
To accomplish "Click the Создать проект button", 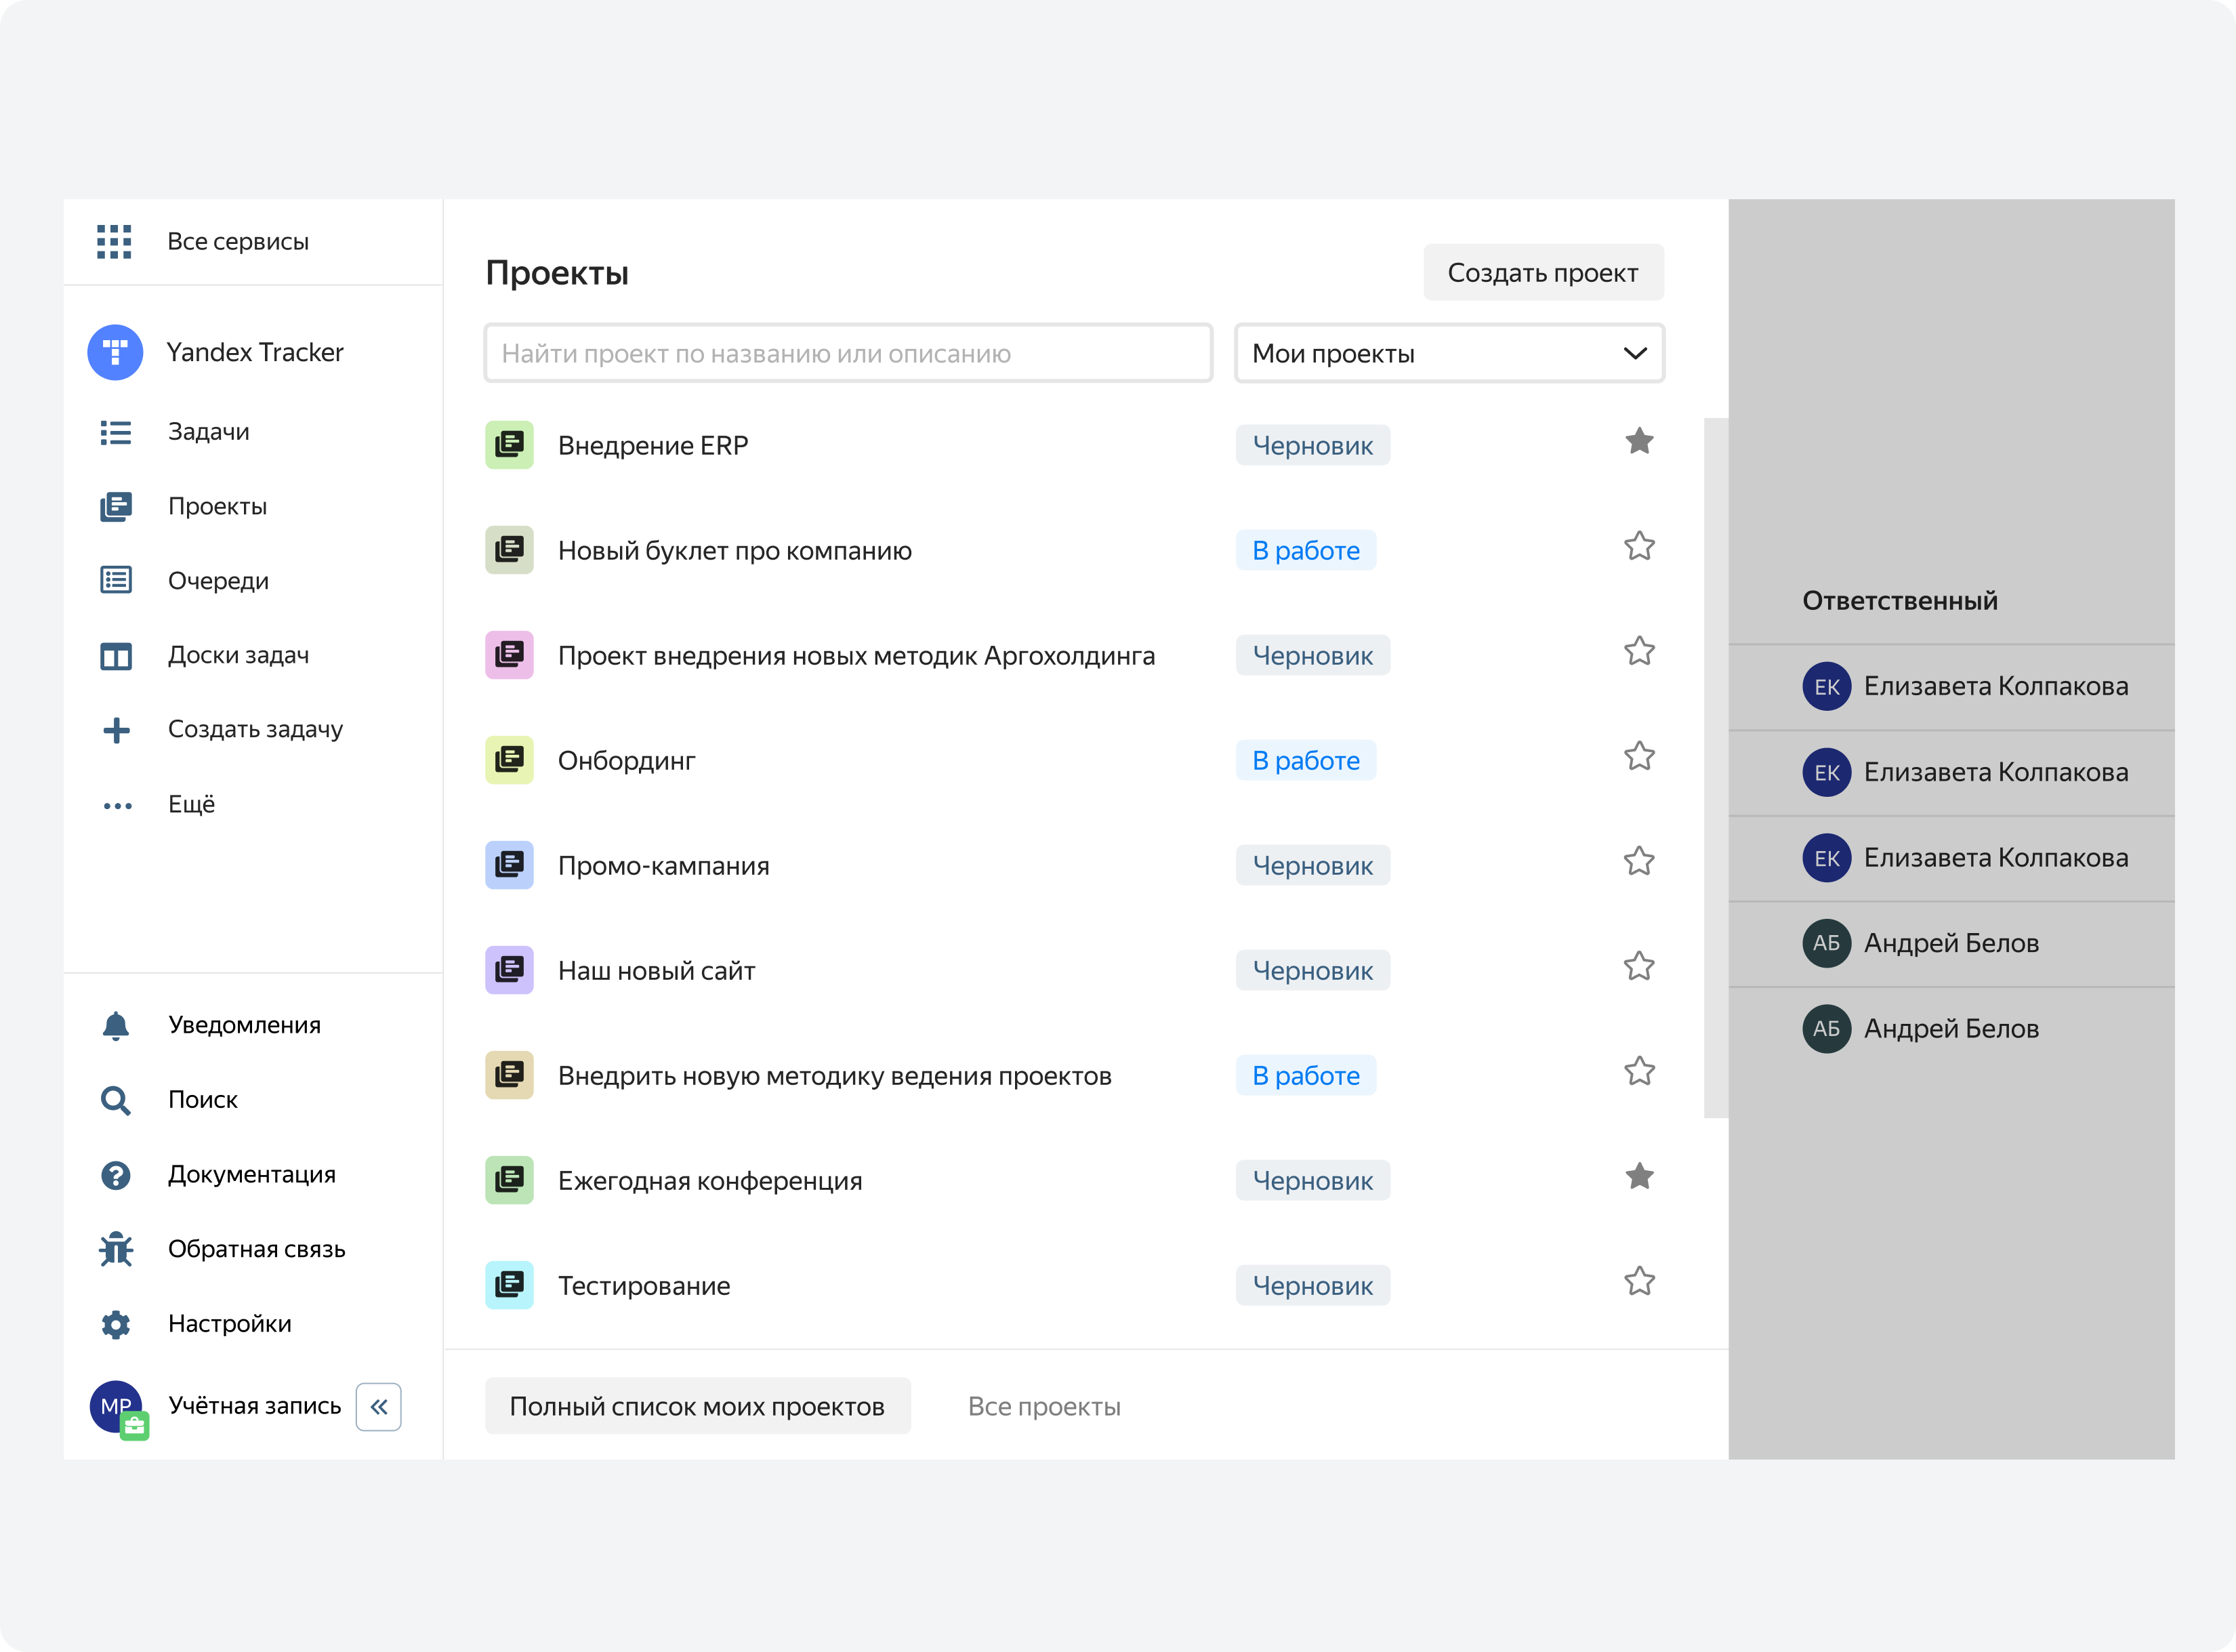I will 1542,272.
